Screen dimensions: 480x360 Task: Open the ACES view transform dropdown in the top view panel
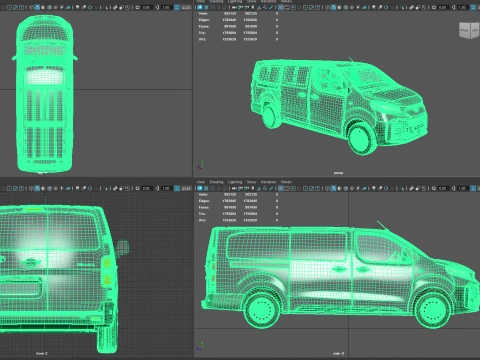(x=186, y=7)
